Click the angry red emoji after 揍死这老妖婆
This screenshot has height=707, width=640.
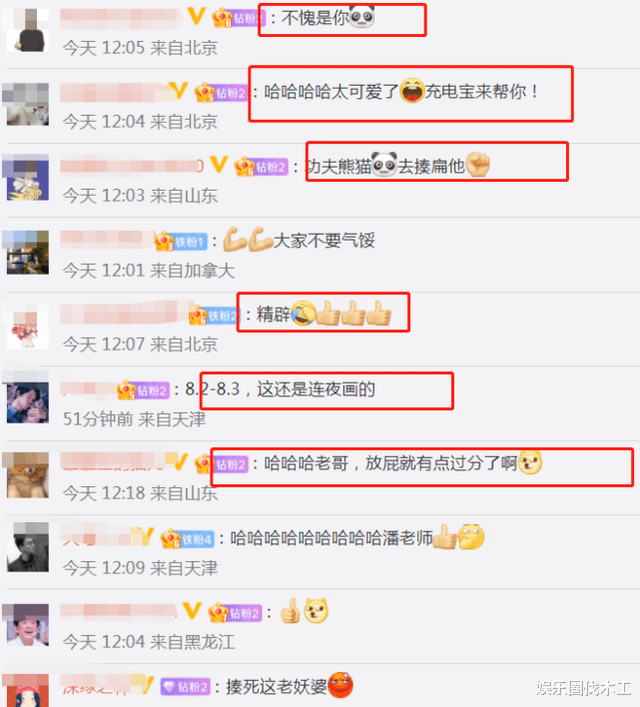pos(341,685)
